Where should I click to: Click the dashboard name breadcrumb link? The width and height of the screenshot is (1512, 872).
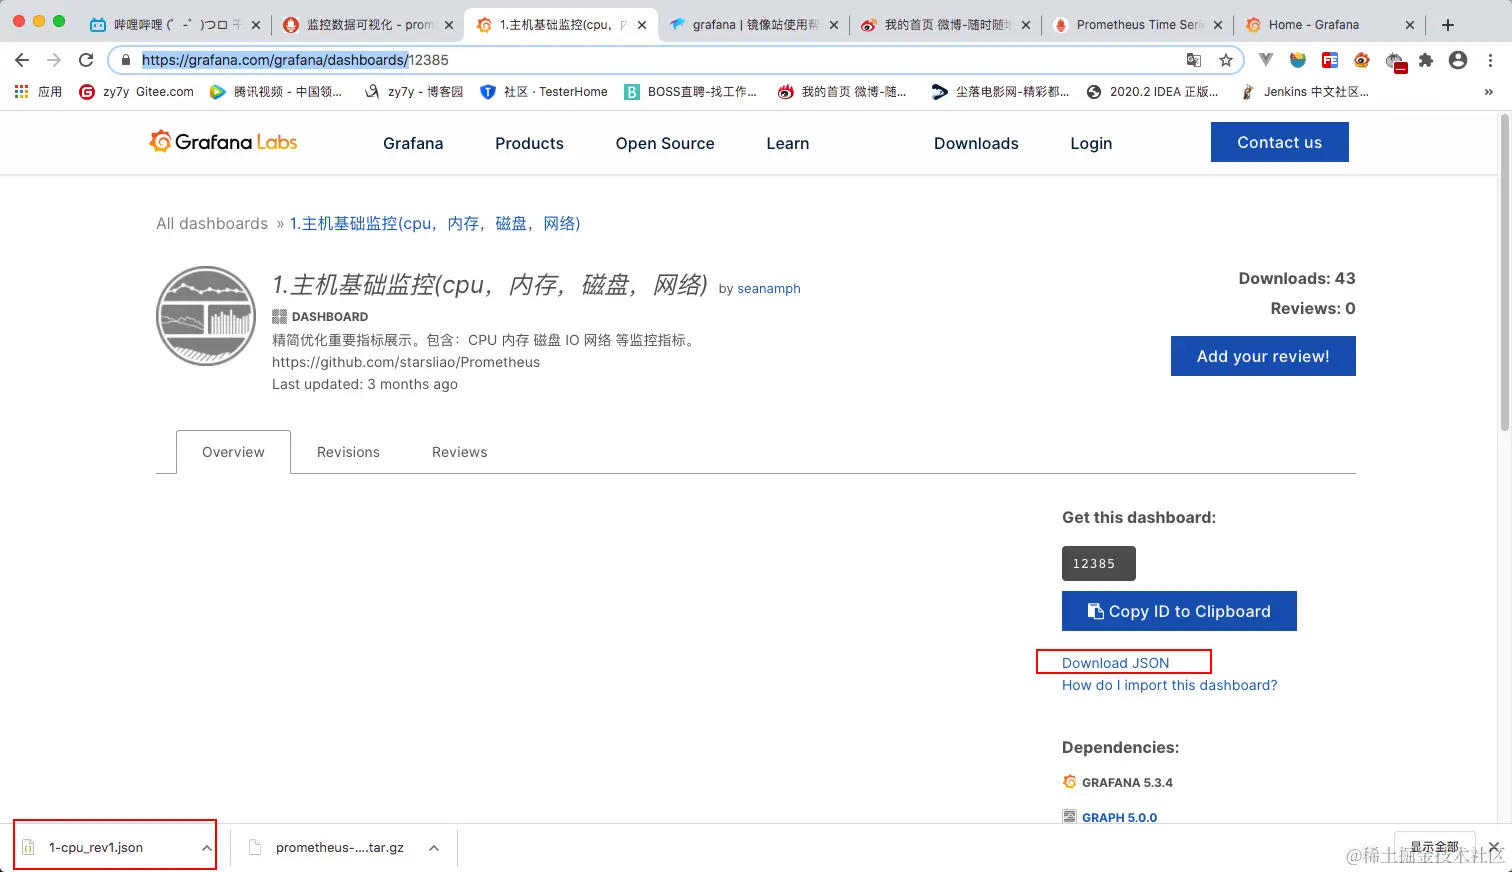[435, 223]
